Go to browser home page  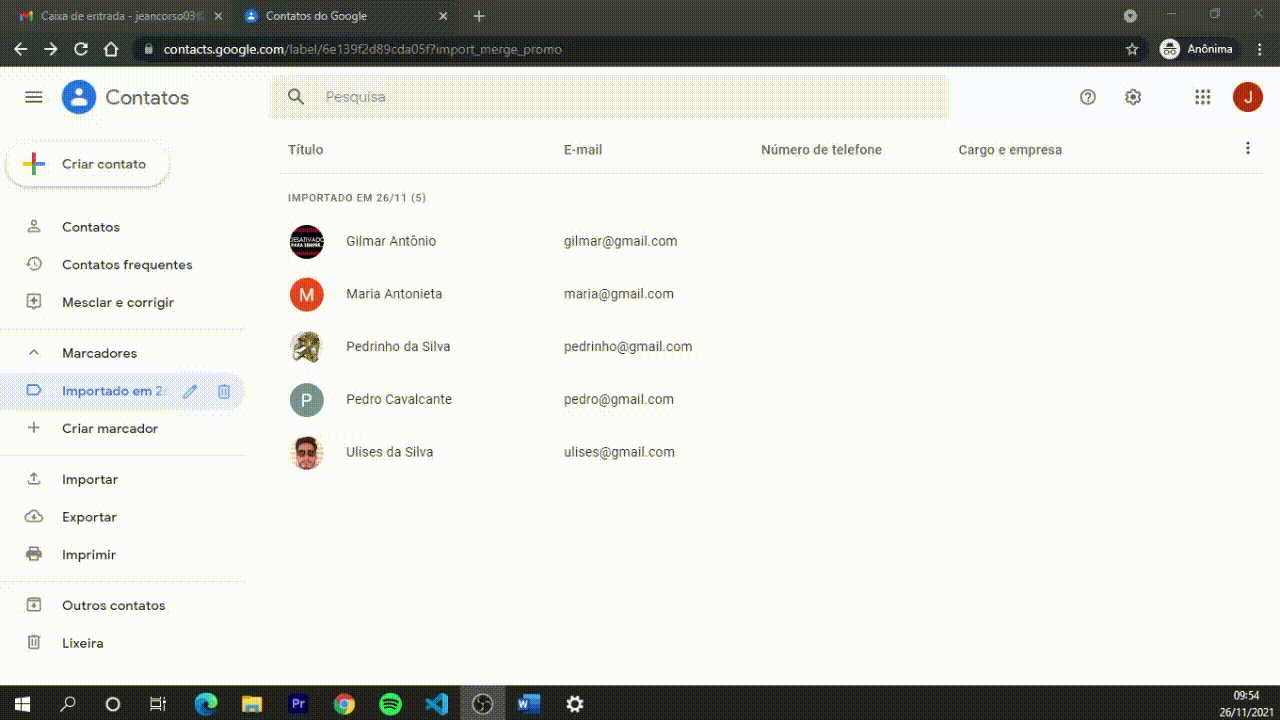(x=111, y=49)
